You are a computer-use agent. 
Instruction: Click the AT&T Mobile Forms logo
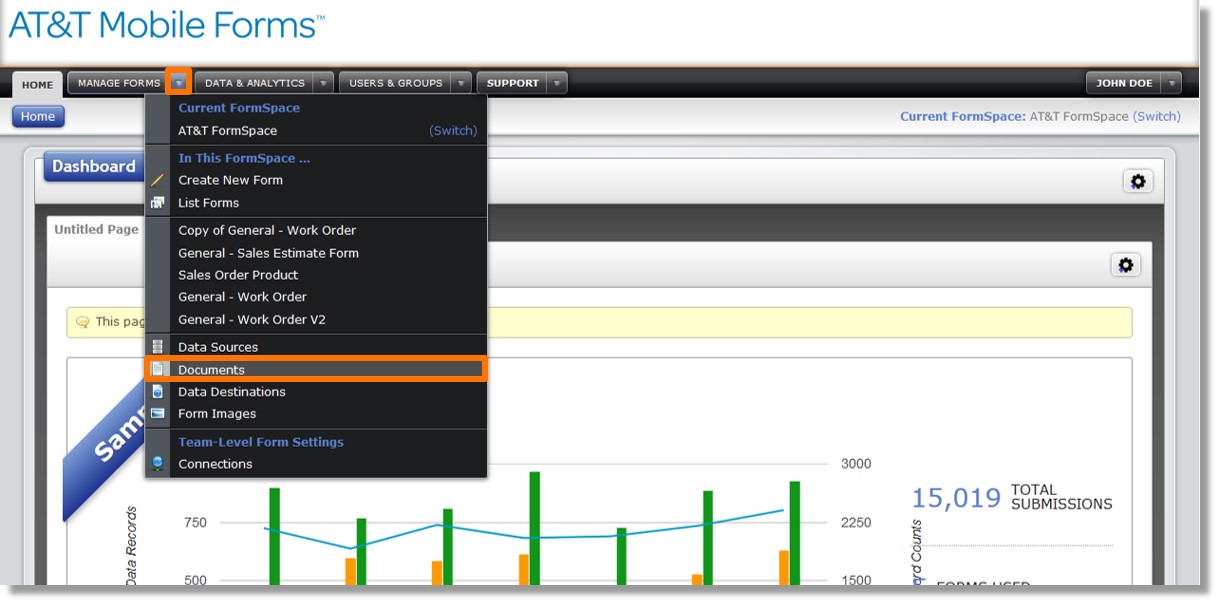point(166,24)
